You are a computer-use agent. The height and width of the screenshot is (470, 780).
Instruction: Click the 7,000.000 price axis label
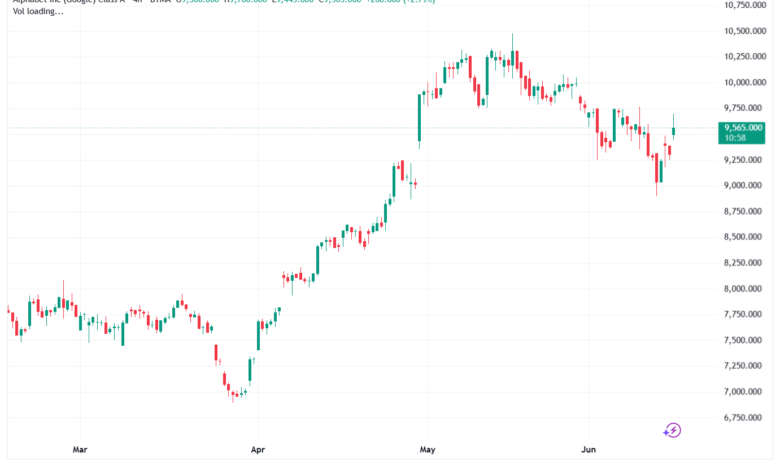click(x=743, y=392)
